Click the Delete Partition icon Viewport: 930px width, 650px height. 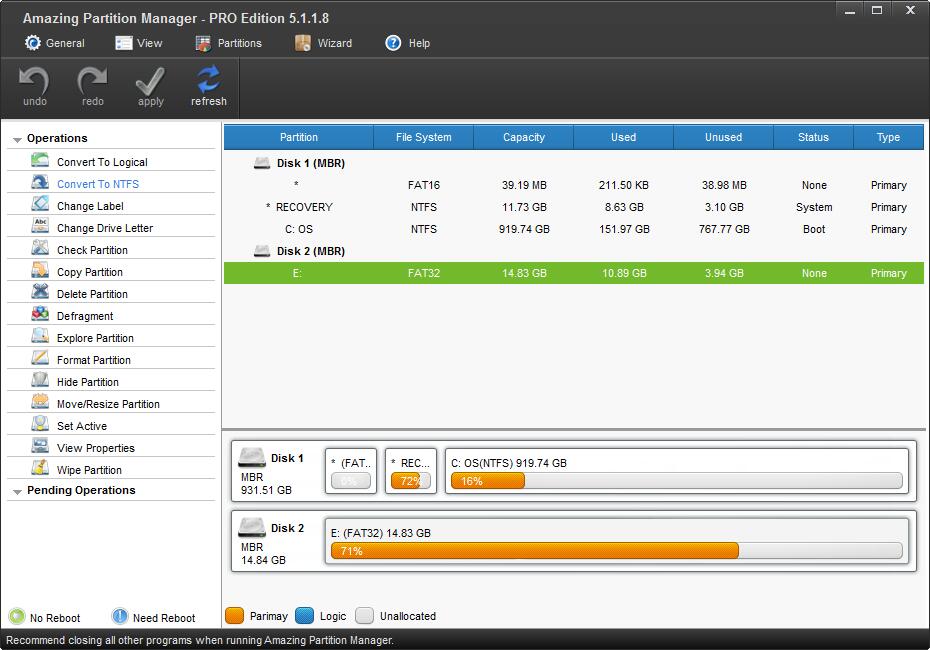40,292
